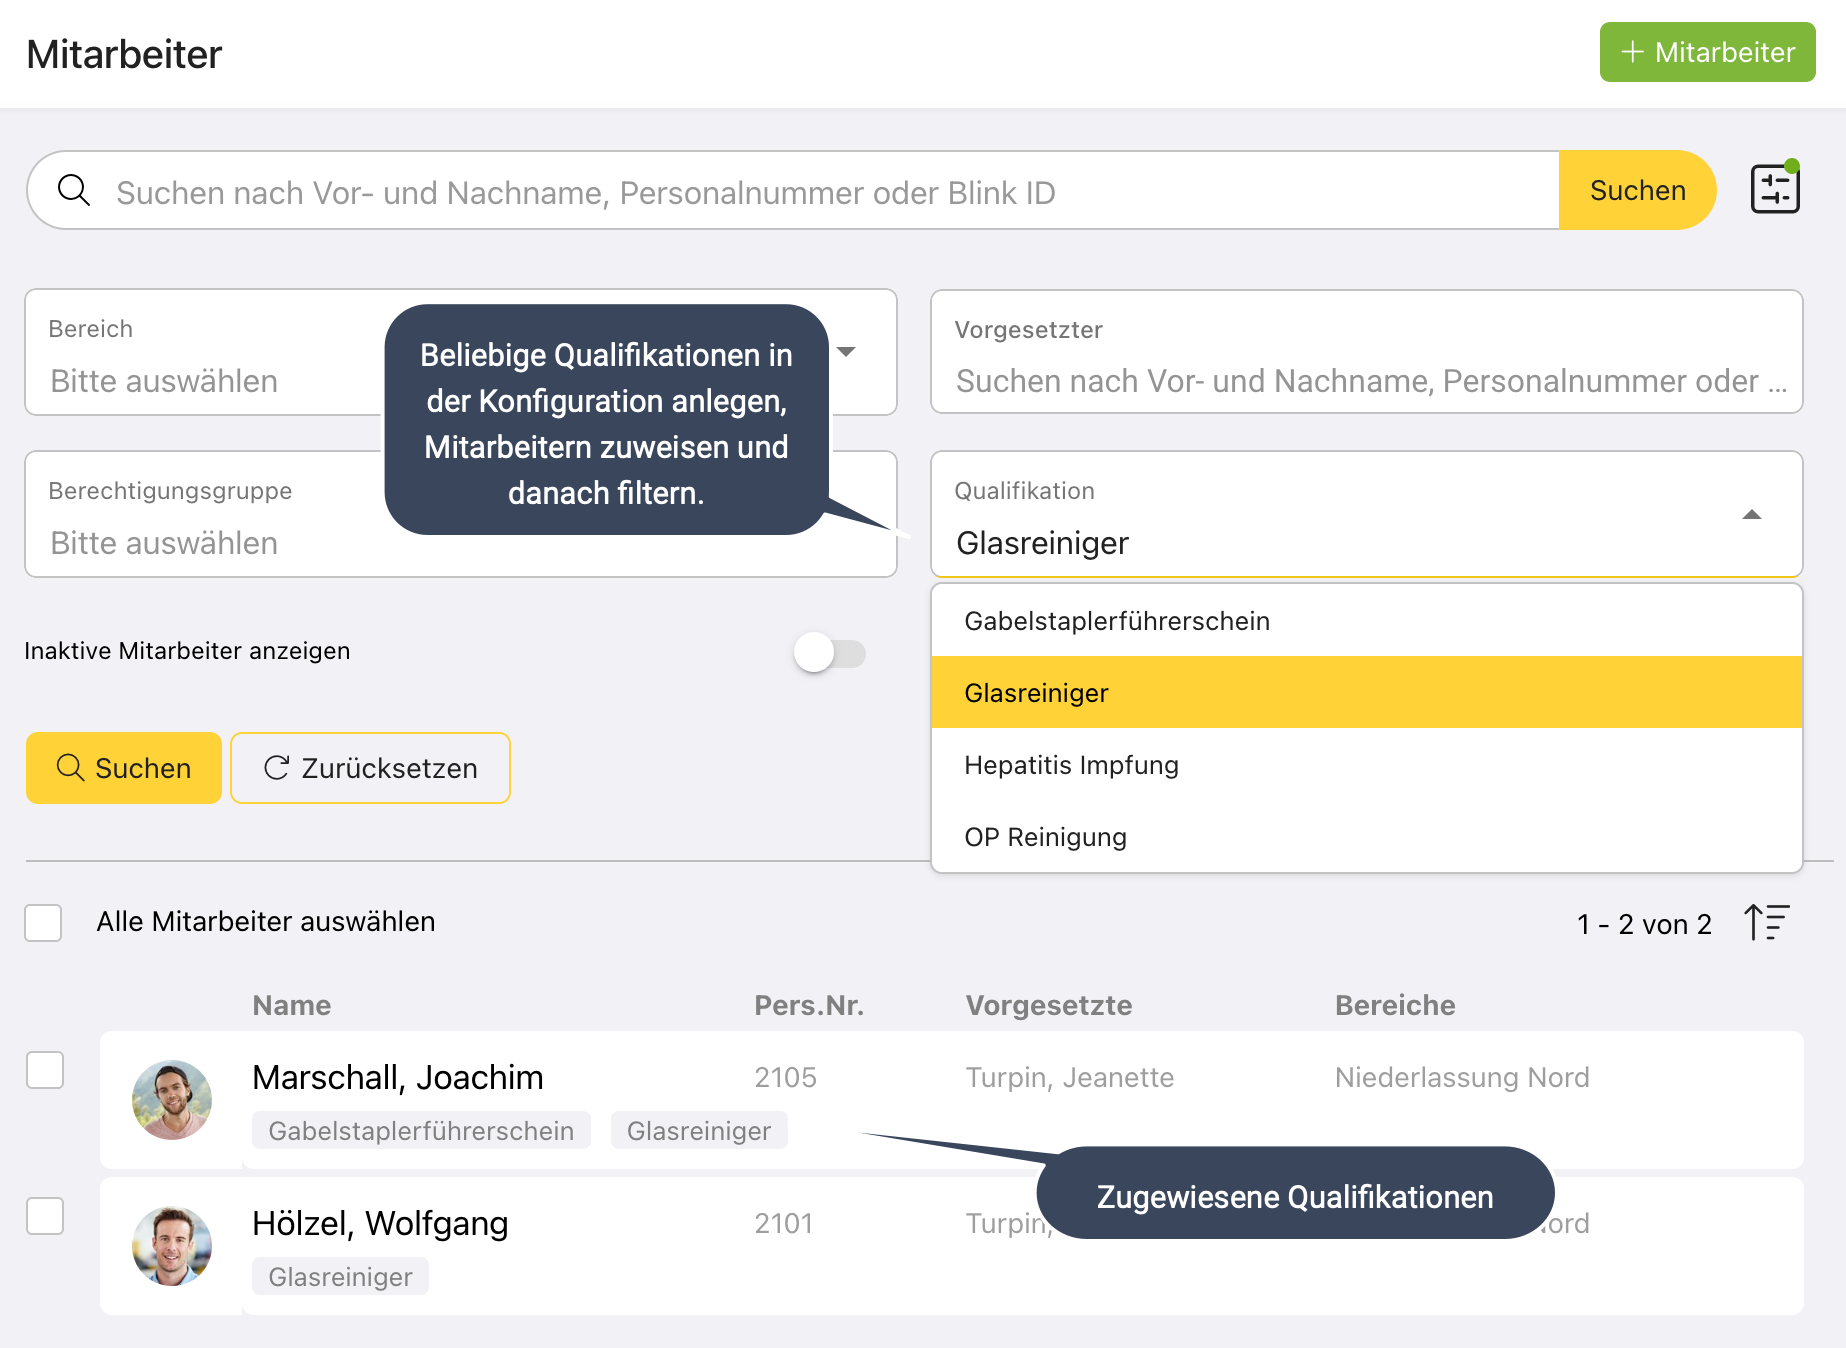Select checkbox for Hölzel, Wolfgang
The height and width of the screenshot is (1348, 1846).
coord(45,1216)
